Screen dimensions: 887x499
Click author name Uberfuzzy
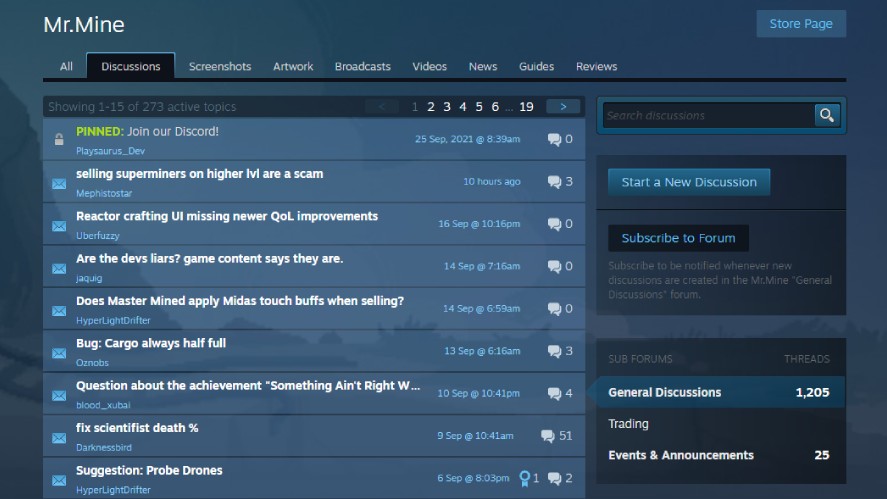point(98,236)
